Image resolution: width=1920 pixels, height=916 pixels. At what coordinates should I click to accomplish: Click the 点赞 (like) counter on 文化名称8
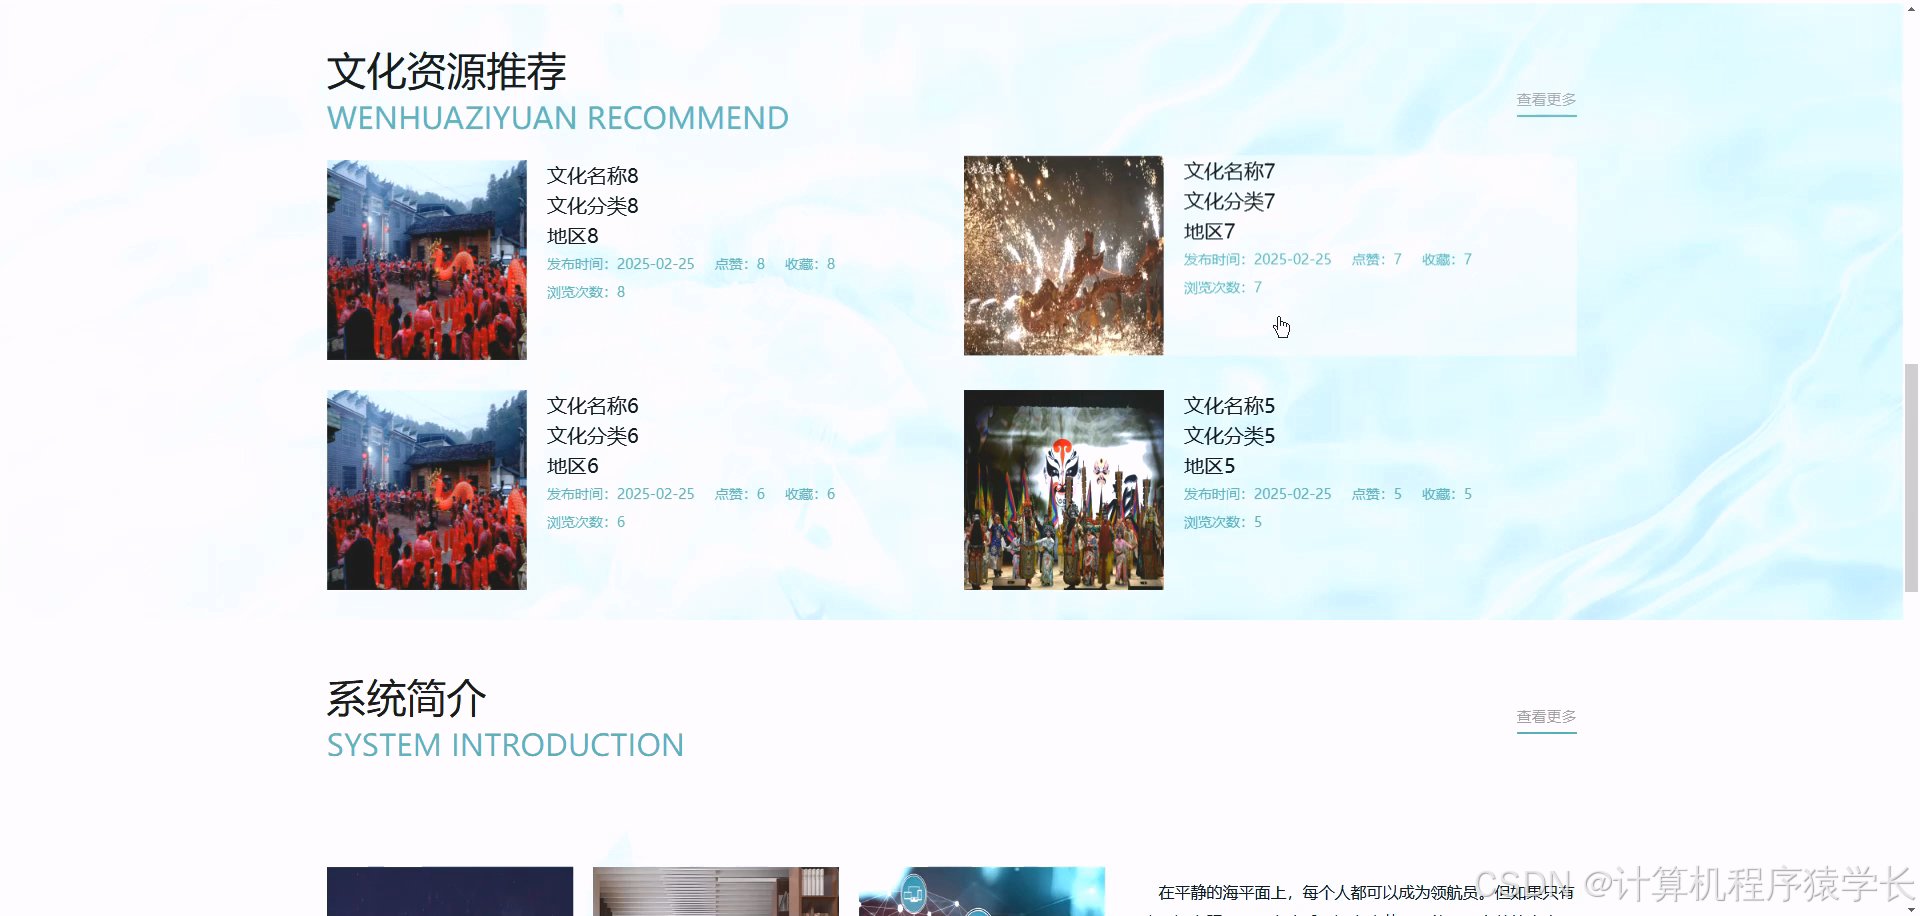[740, 263]
